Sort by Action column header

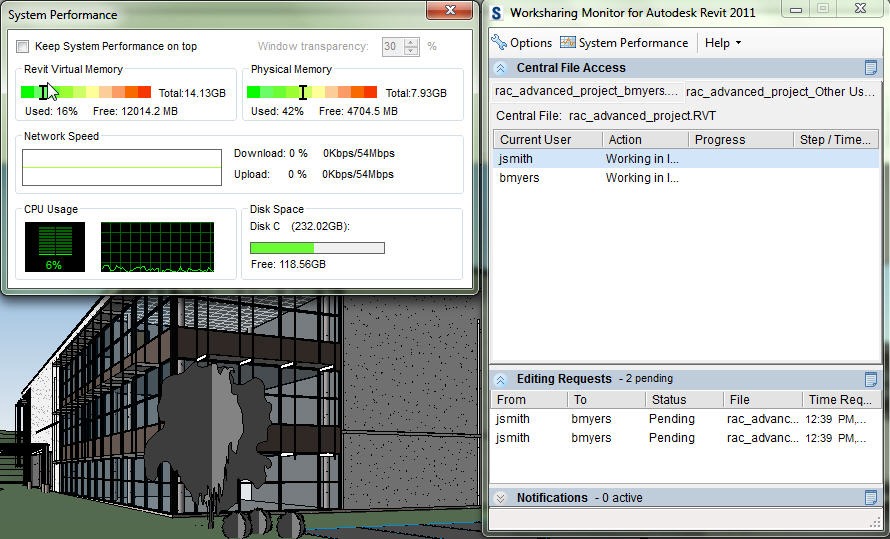[645, 140]
